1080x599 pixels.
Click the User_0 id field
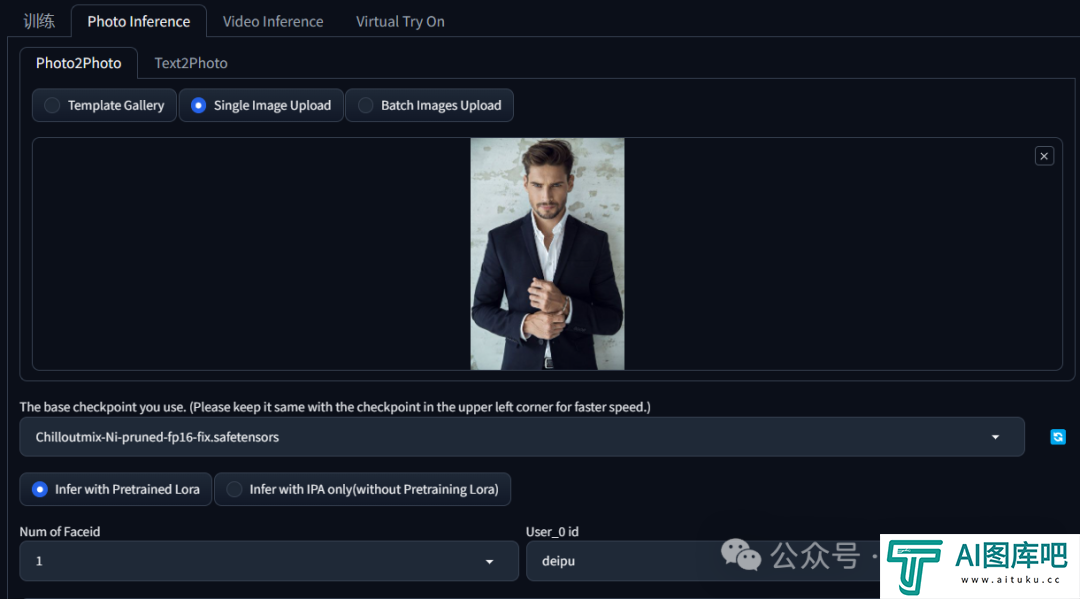click(703, 561)
